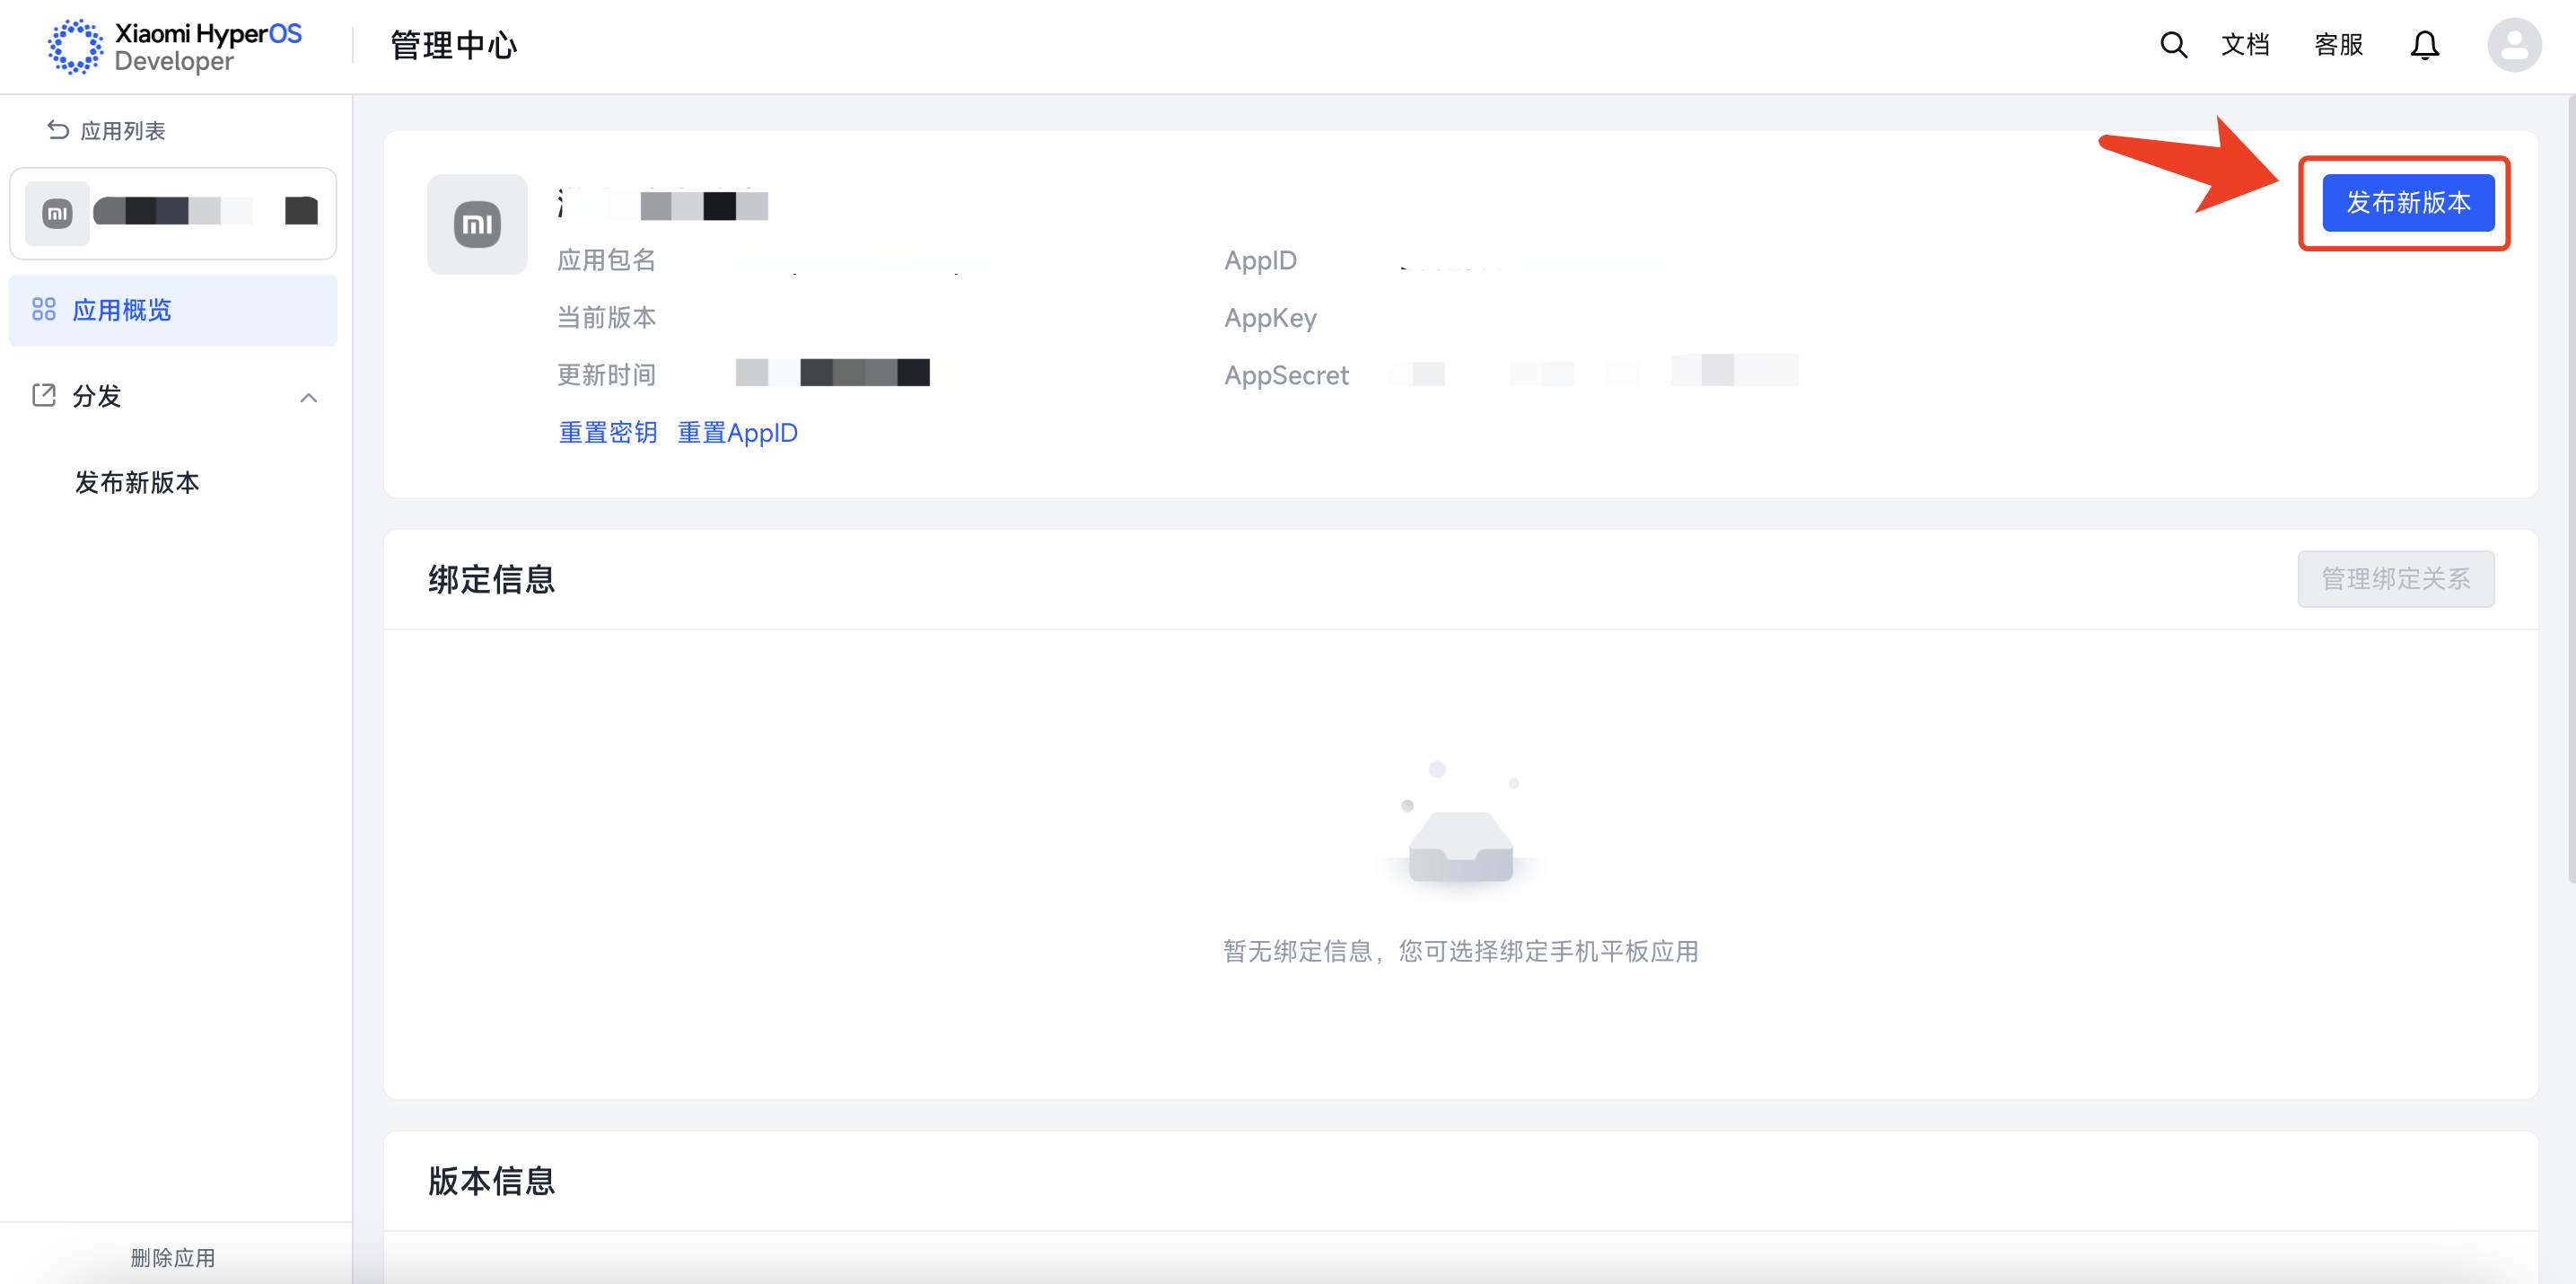
Task: Click the 分发 share icon
Action: pos(44,396)
